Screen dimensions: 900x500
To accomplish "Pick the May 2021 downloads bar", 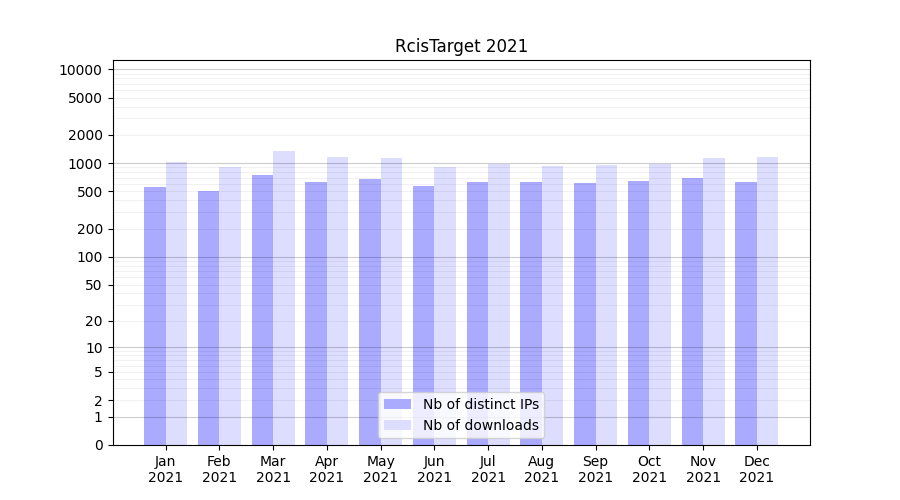I will [391, 301].
